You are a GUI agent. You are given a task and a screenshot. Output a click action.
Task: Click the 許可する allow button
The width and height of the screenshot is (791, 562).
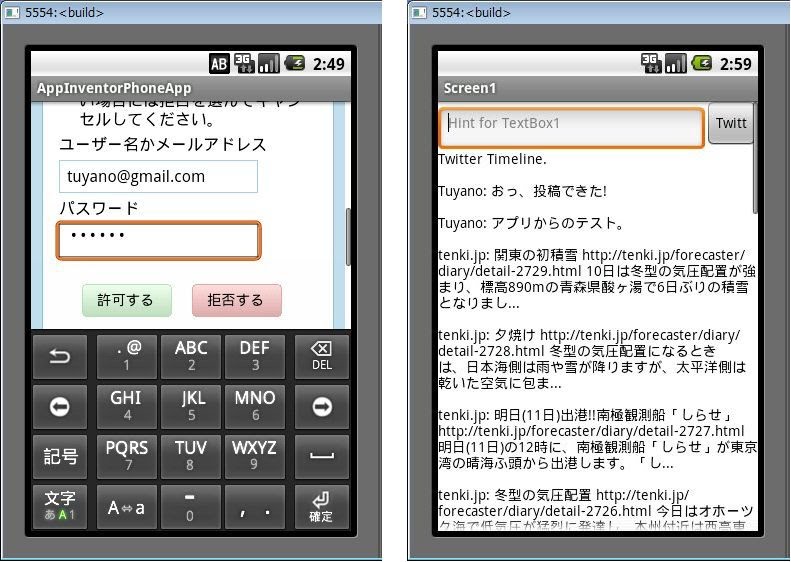(x=126, y=300)
